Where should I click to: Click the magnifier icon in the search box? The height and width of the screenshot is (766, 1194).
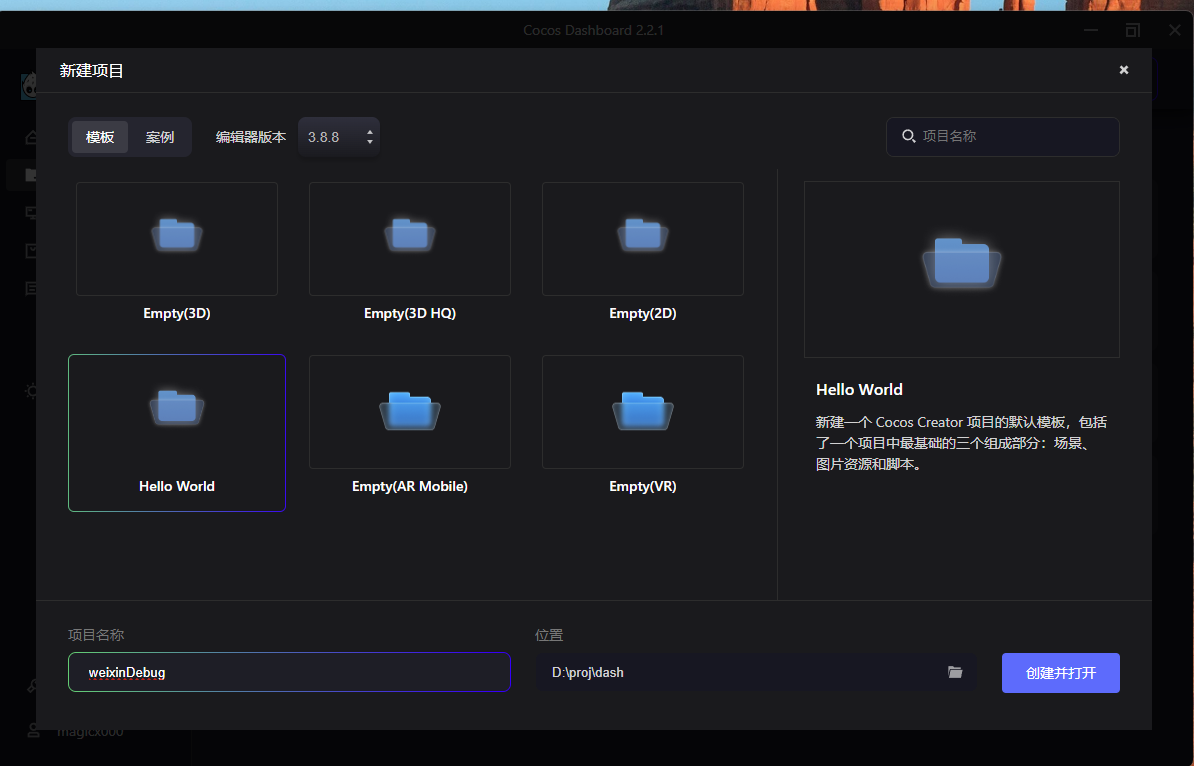coord(908,136)
